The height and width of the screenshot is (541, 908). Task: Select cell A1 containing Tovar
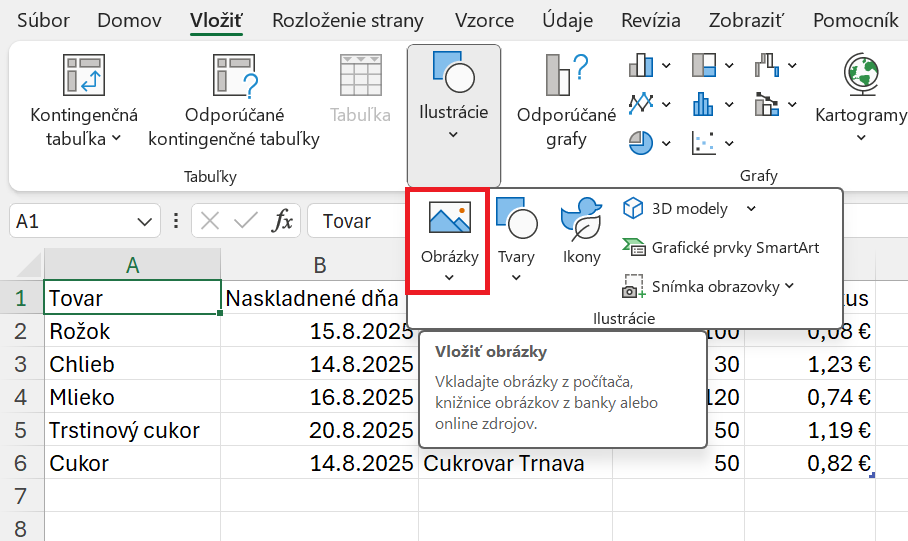tap(133, 298)
